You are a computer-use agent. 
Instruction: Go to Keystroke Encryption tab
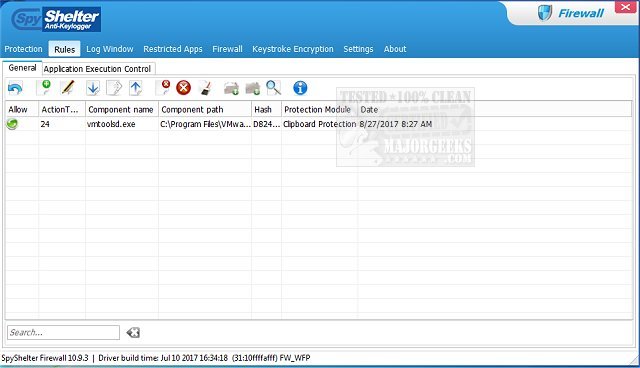pyautogui.click(x=293, y=49)
